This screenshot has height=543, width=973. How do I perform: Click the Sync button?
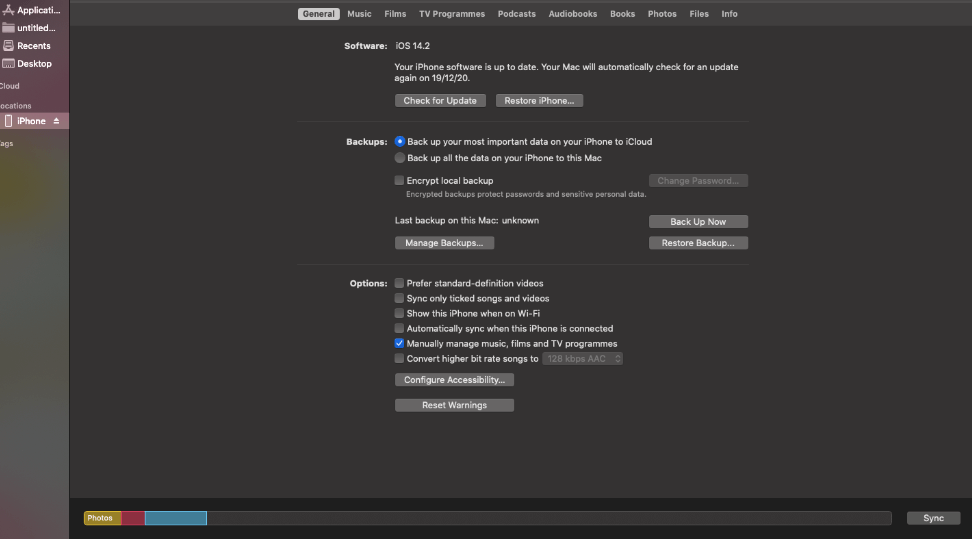click(x=933, y=518)
